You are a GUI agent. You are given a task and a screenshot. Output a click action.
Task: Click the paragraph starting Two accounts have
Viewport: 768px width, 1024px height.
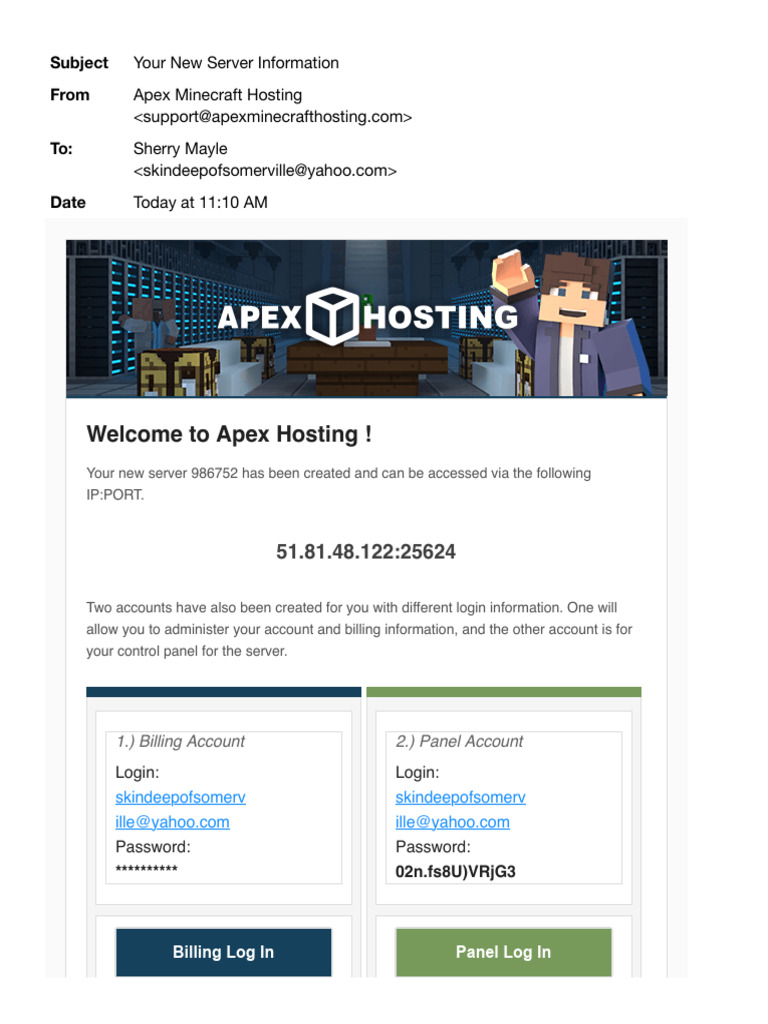pyautogui.click(x=359, y=630)
